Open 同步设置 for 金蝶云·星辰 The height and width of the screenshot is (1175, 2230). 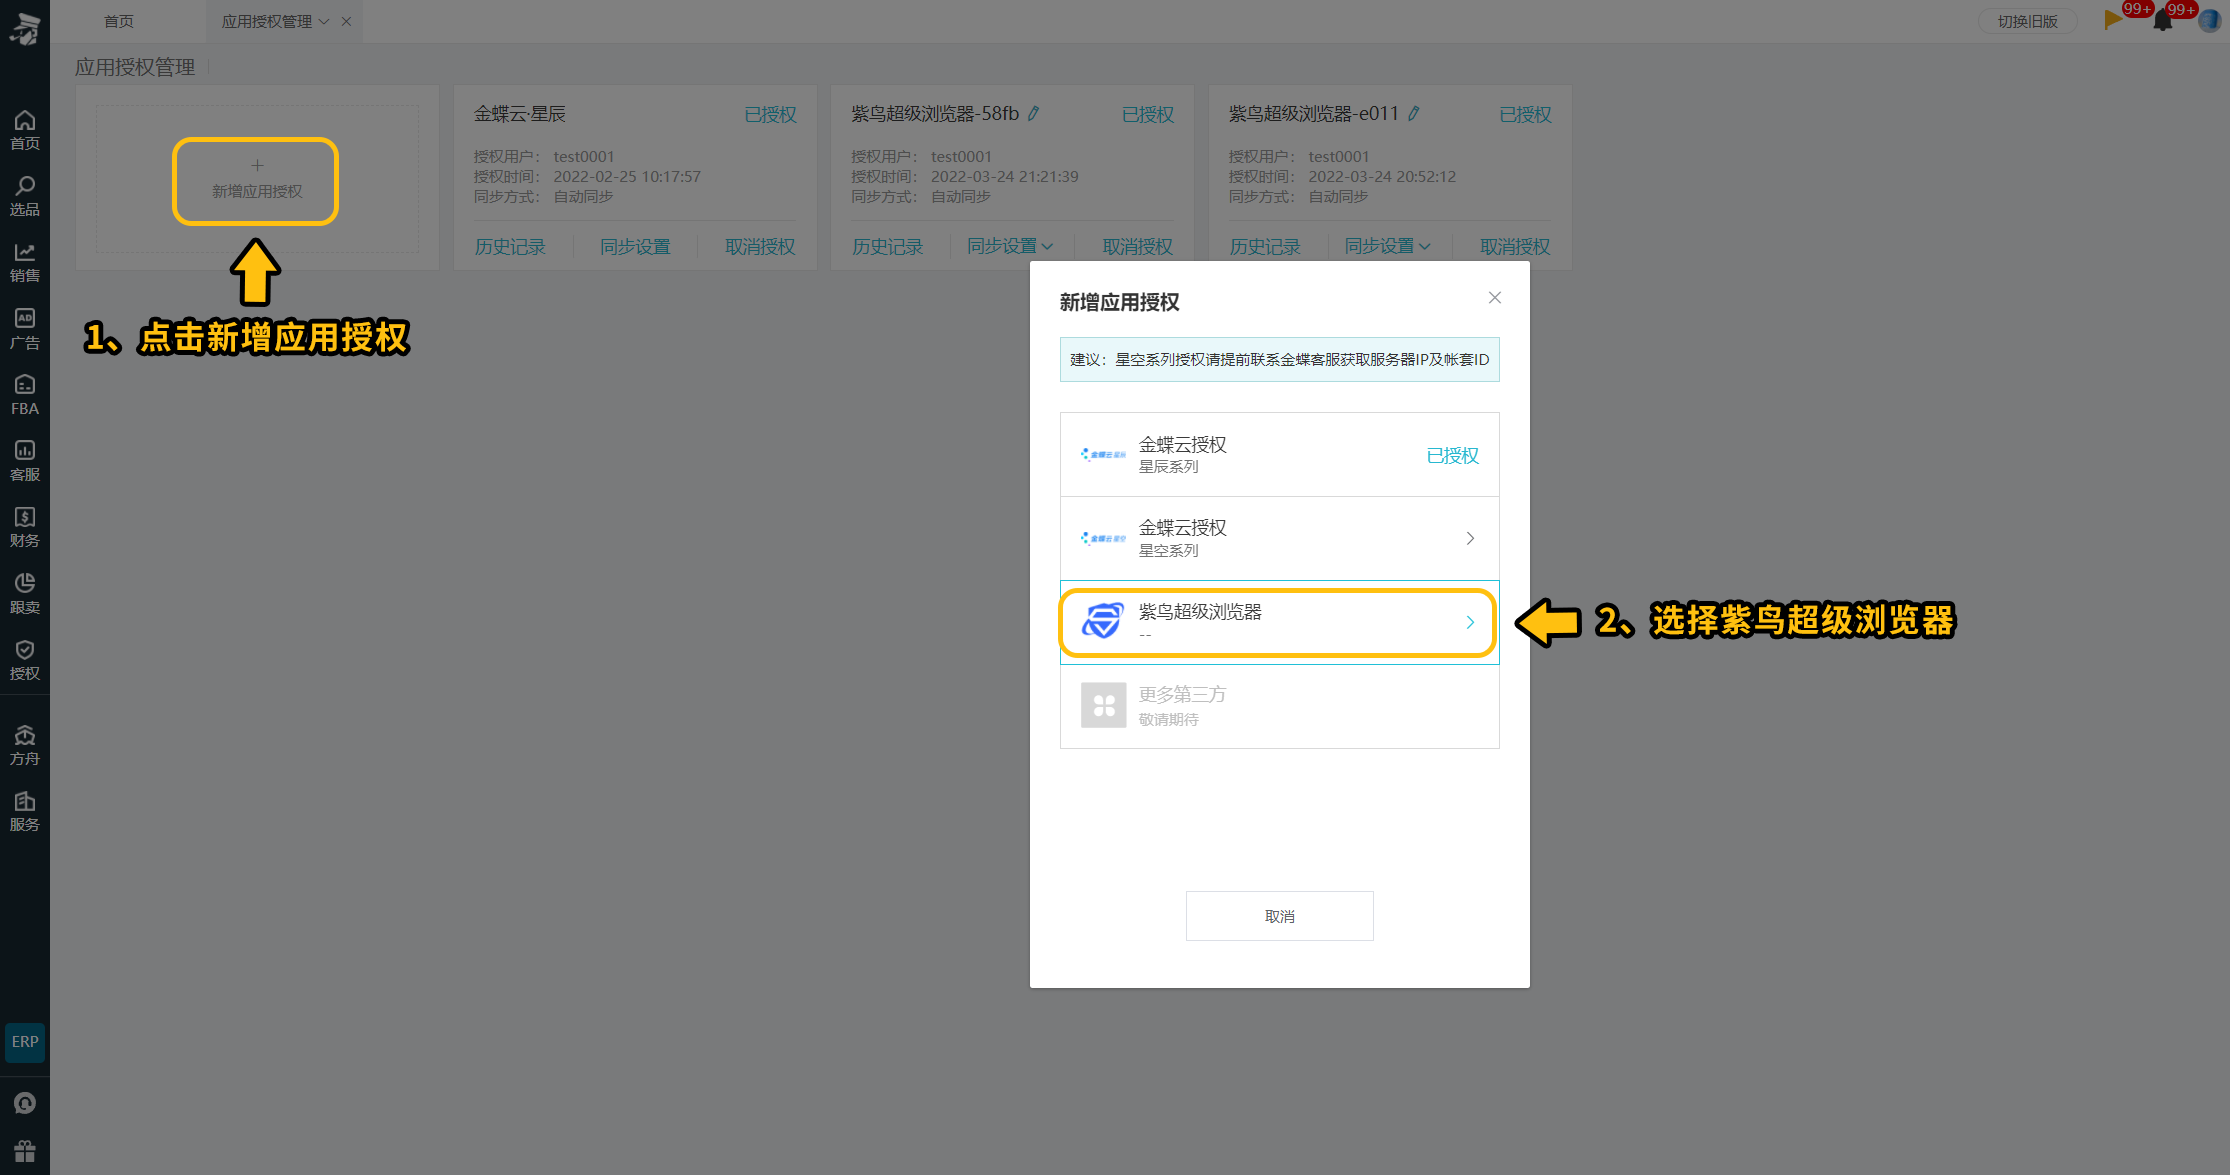(635, 246)
